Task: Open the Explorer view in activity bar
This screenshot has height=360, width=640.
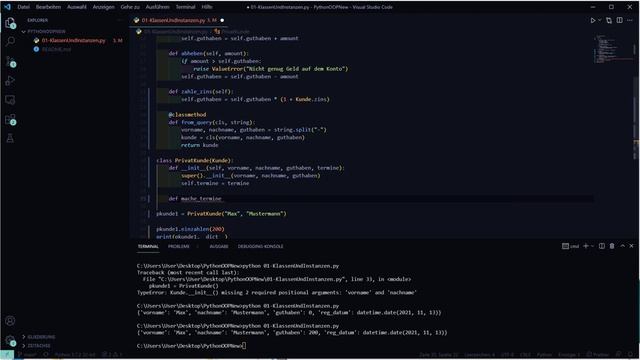Action: point(10,23)
